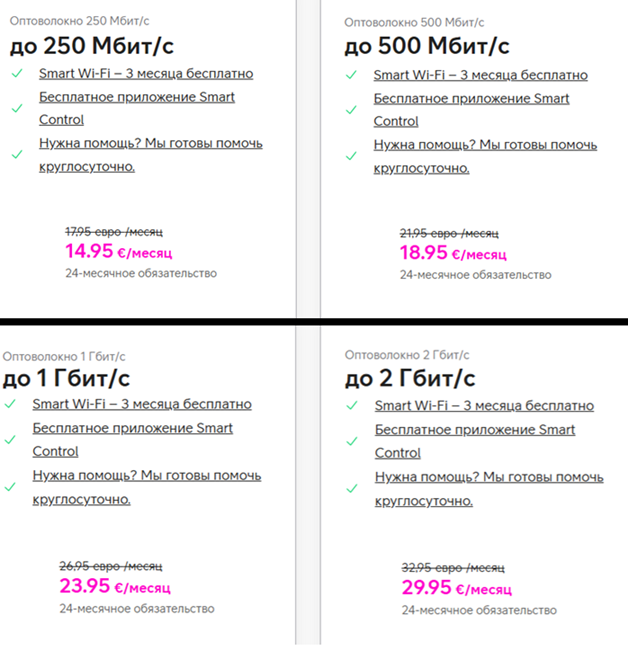628x668 pixels.
Task: Click checkmark beside help line in 1 Гбит/с plan
Action: [10, 487]
